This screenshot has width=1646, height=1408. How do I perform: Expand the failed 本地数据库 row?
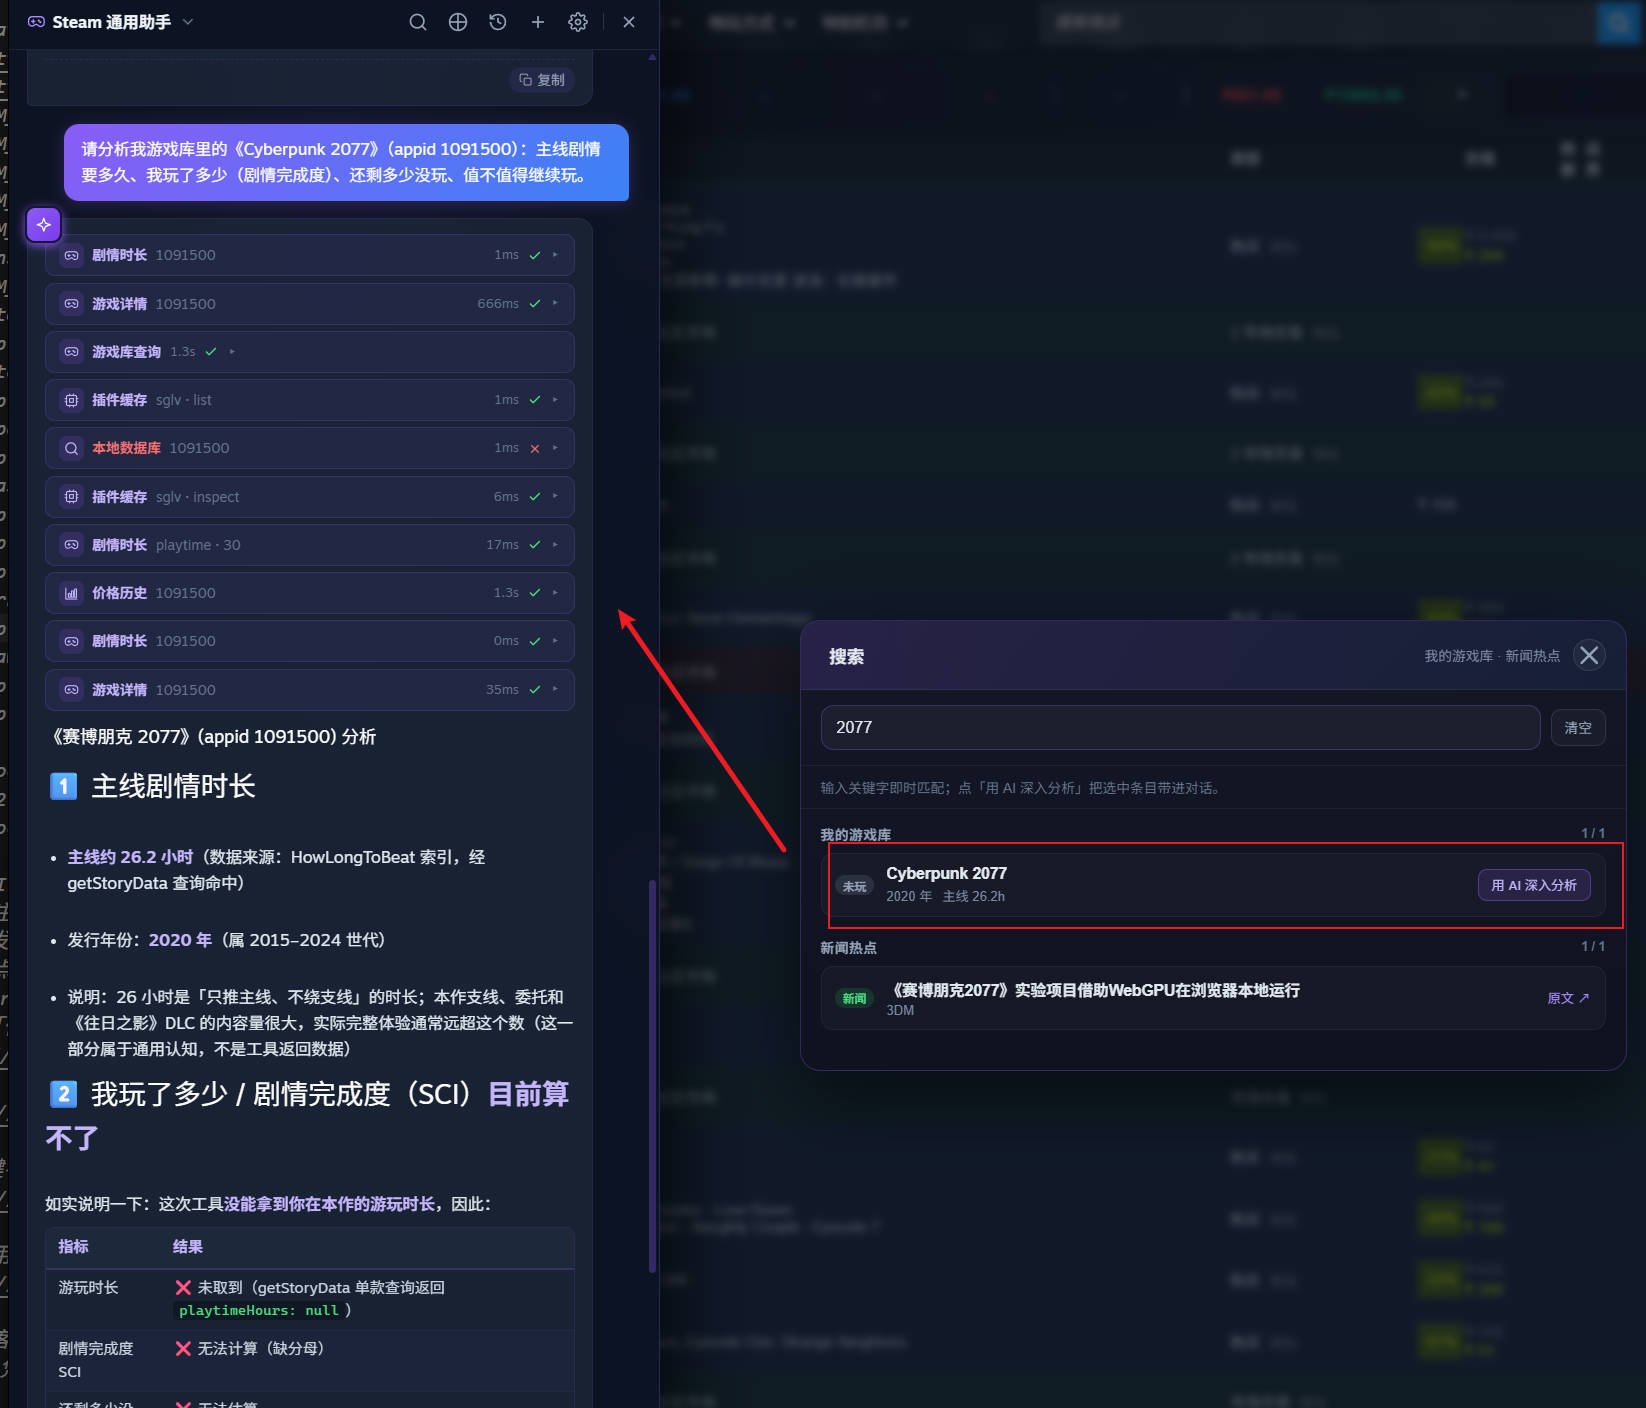pos(310,448)
